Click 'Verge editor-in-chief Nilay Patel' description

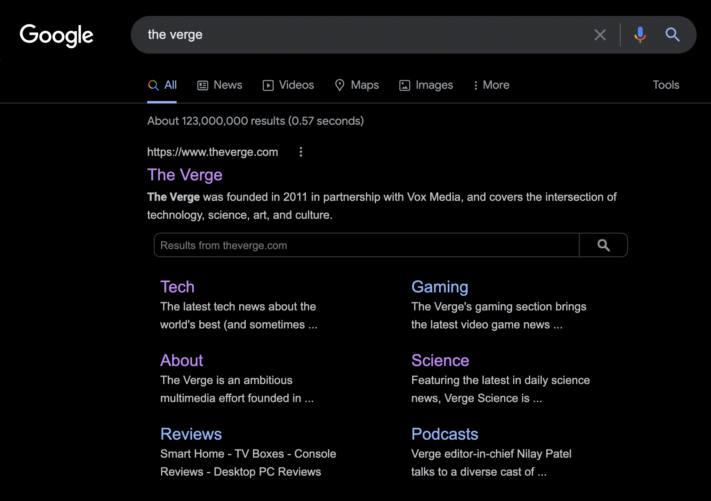click(x=491, y=454)
